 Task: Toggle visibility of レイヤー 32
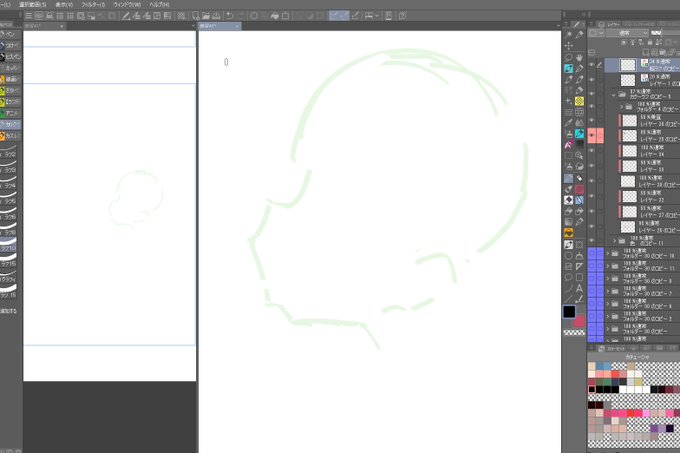pos(592,196)
